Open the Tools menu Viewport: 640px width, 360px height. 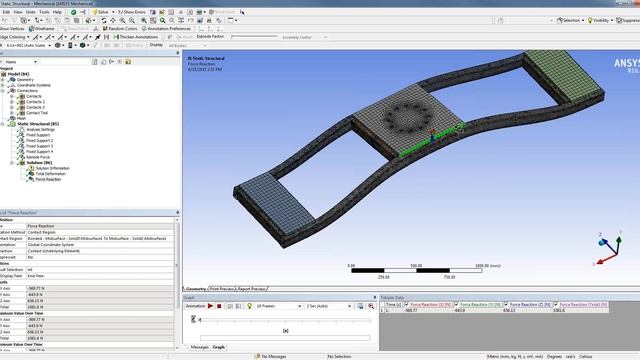(44, 12)
